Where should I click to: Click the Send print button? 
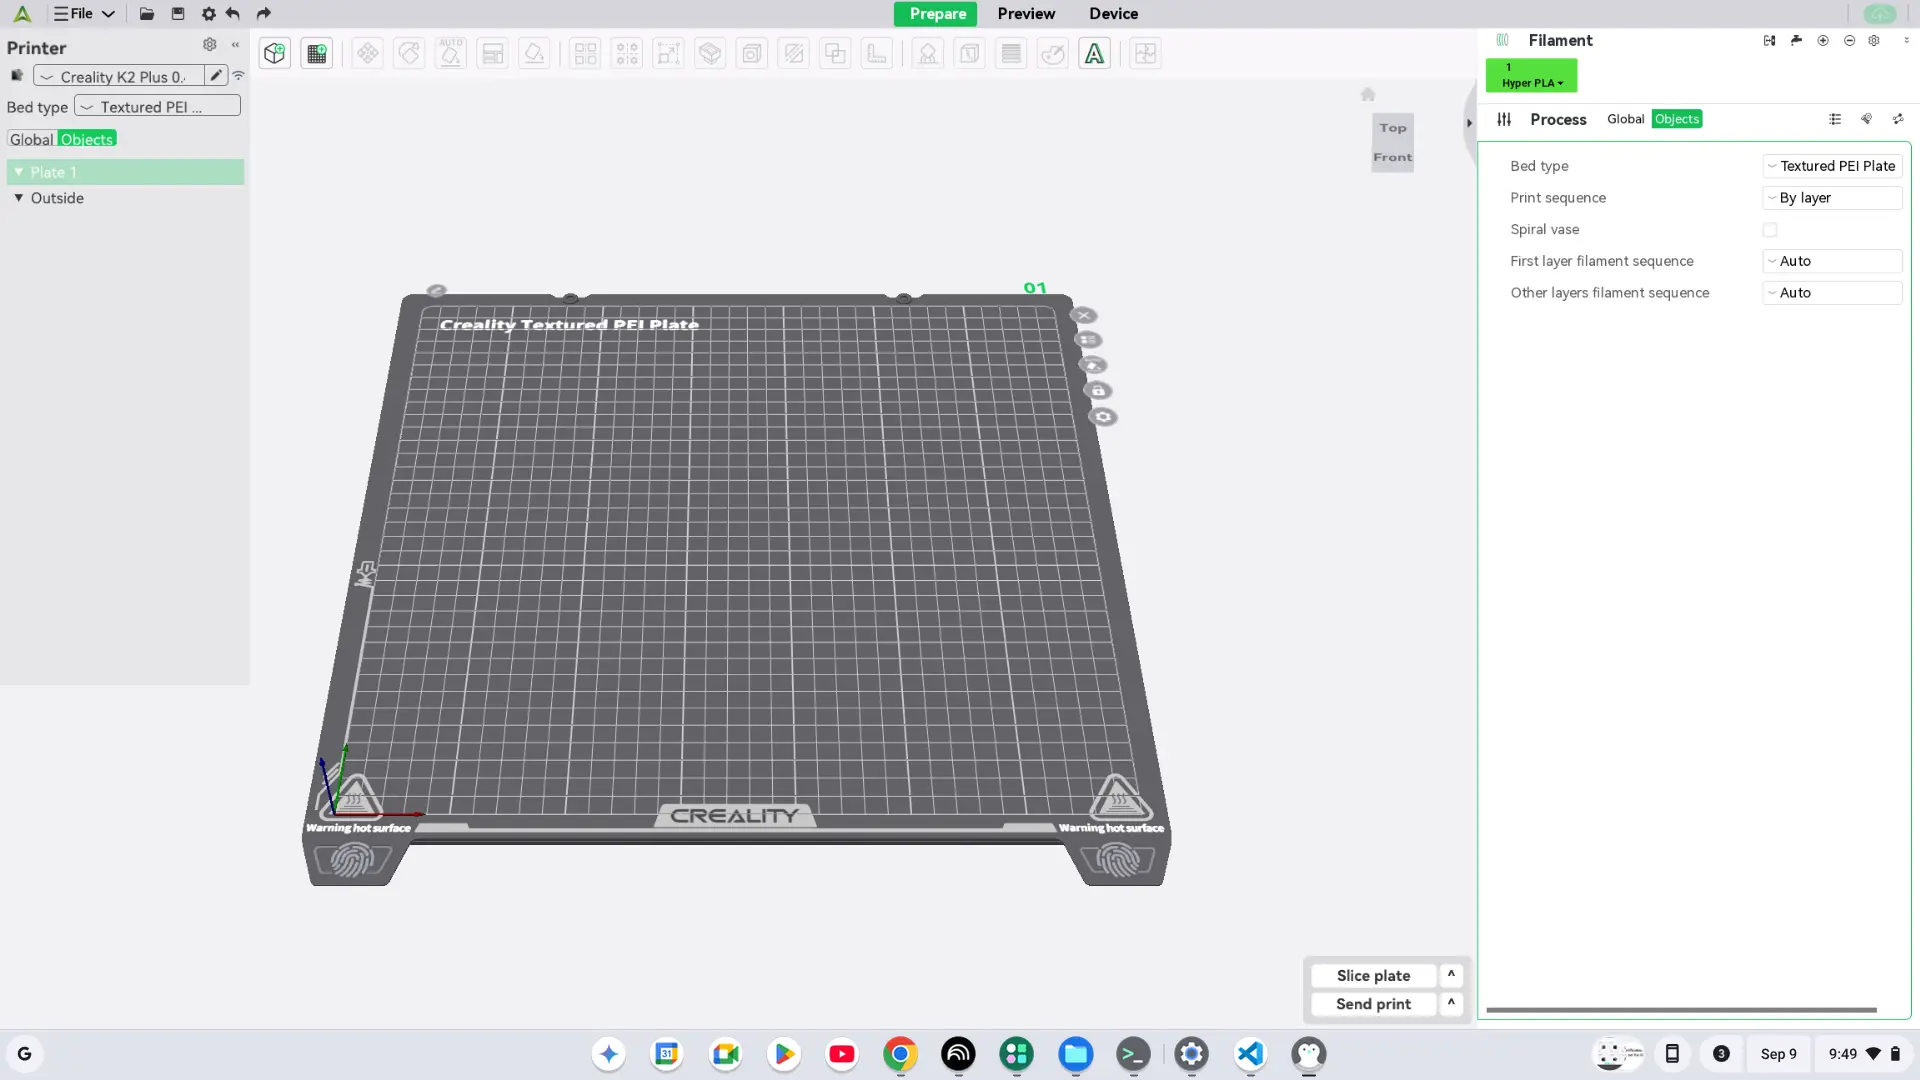[1373, 1003]
